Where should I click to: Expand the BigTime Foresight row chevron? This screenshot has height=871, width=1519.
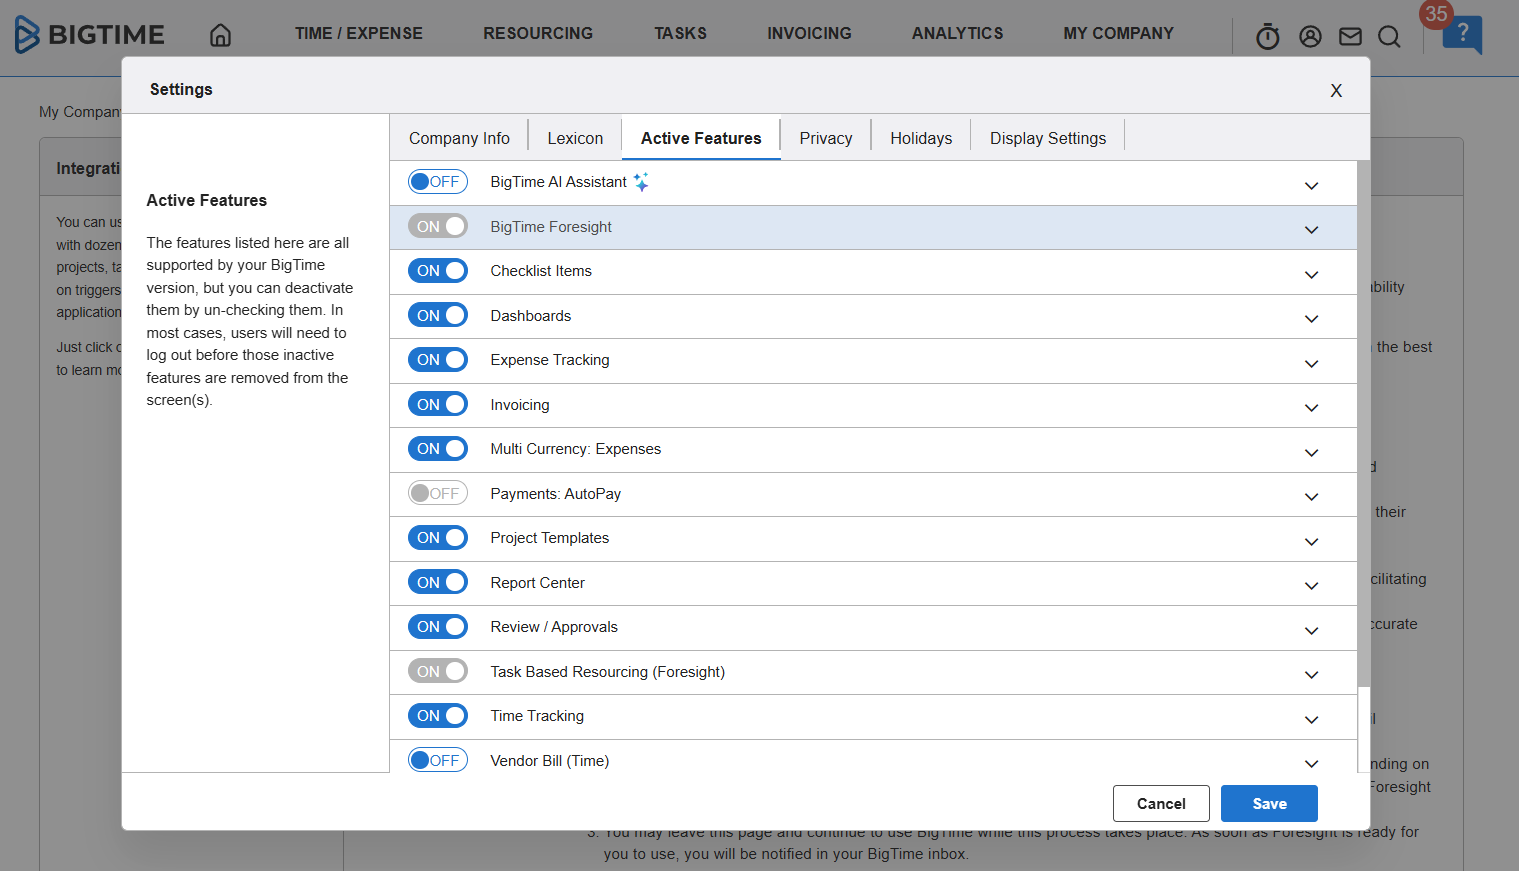1311,230
